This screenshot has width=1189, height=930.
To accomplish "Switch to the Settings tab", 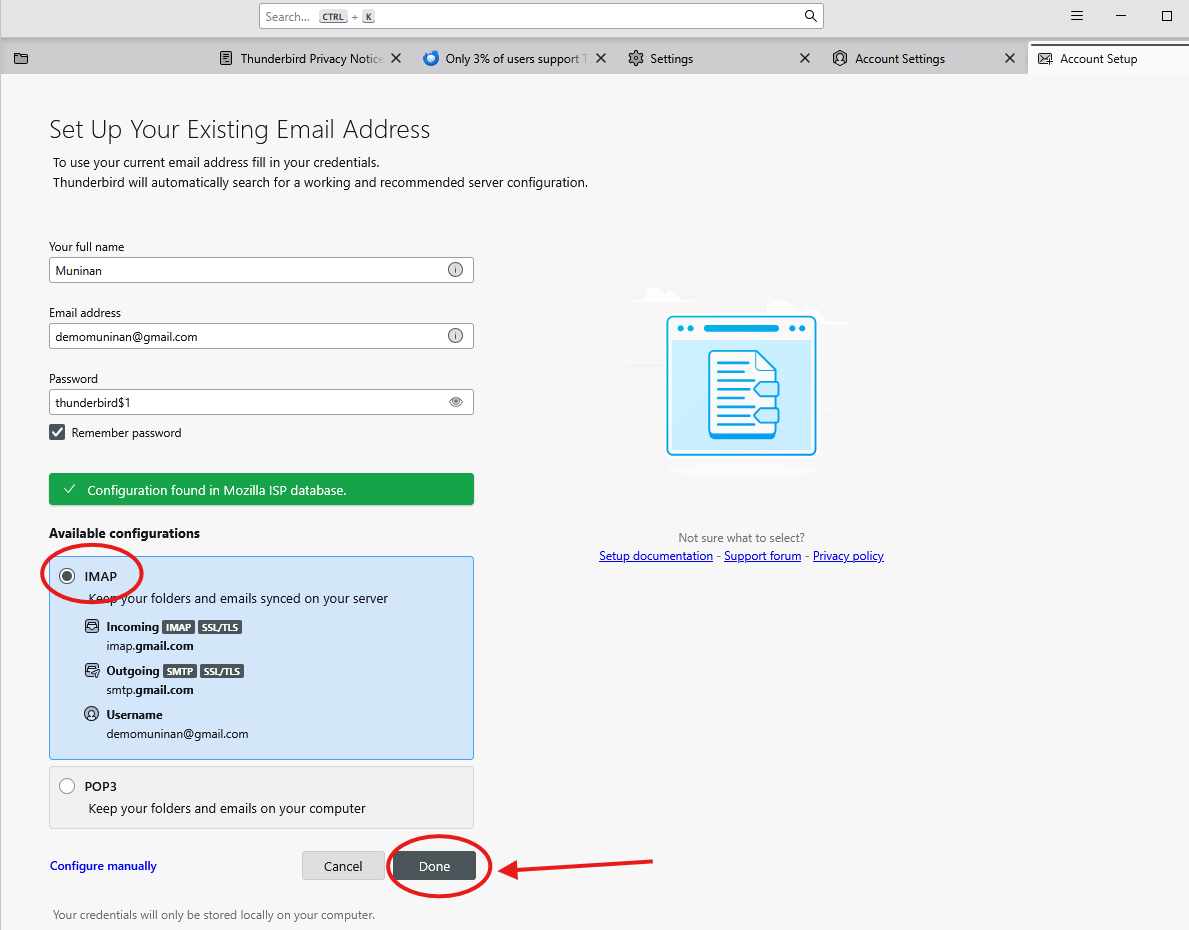I will click(x=720, y=58).
